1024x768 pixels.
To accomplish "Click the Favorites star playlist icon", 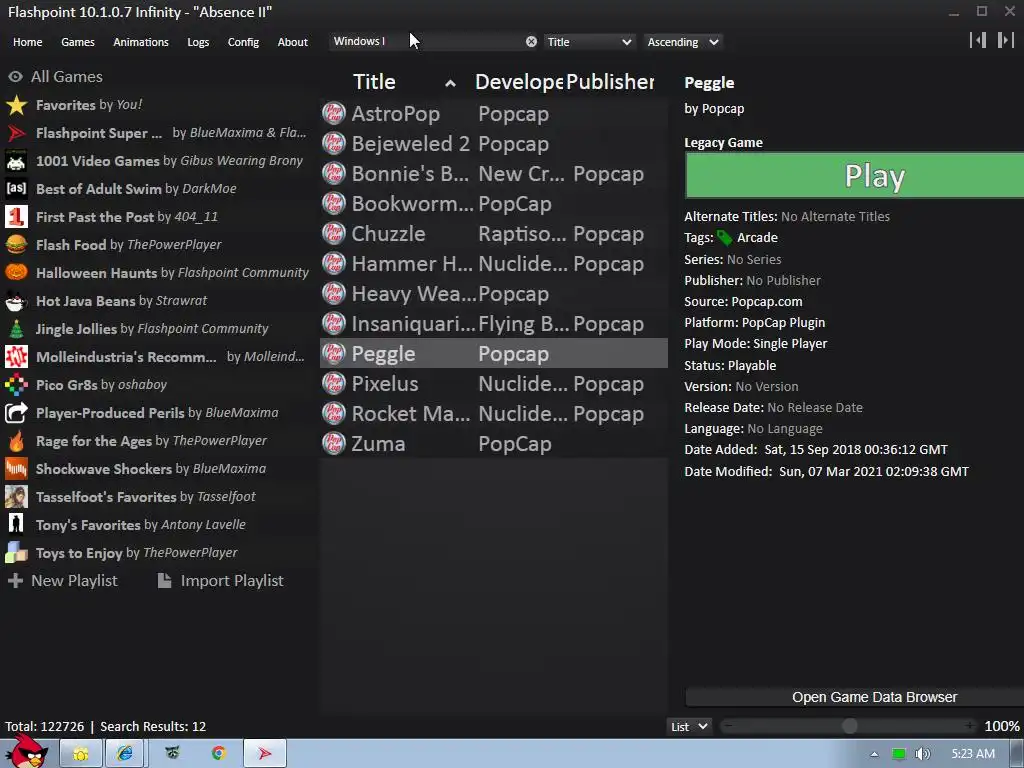I will point(16,105).
